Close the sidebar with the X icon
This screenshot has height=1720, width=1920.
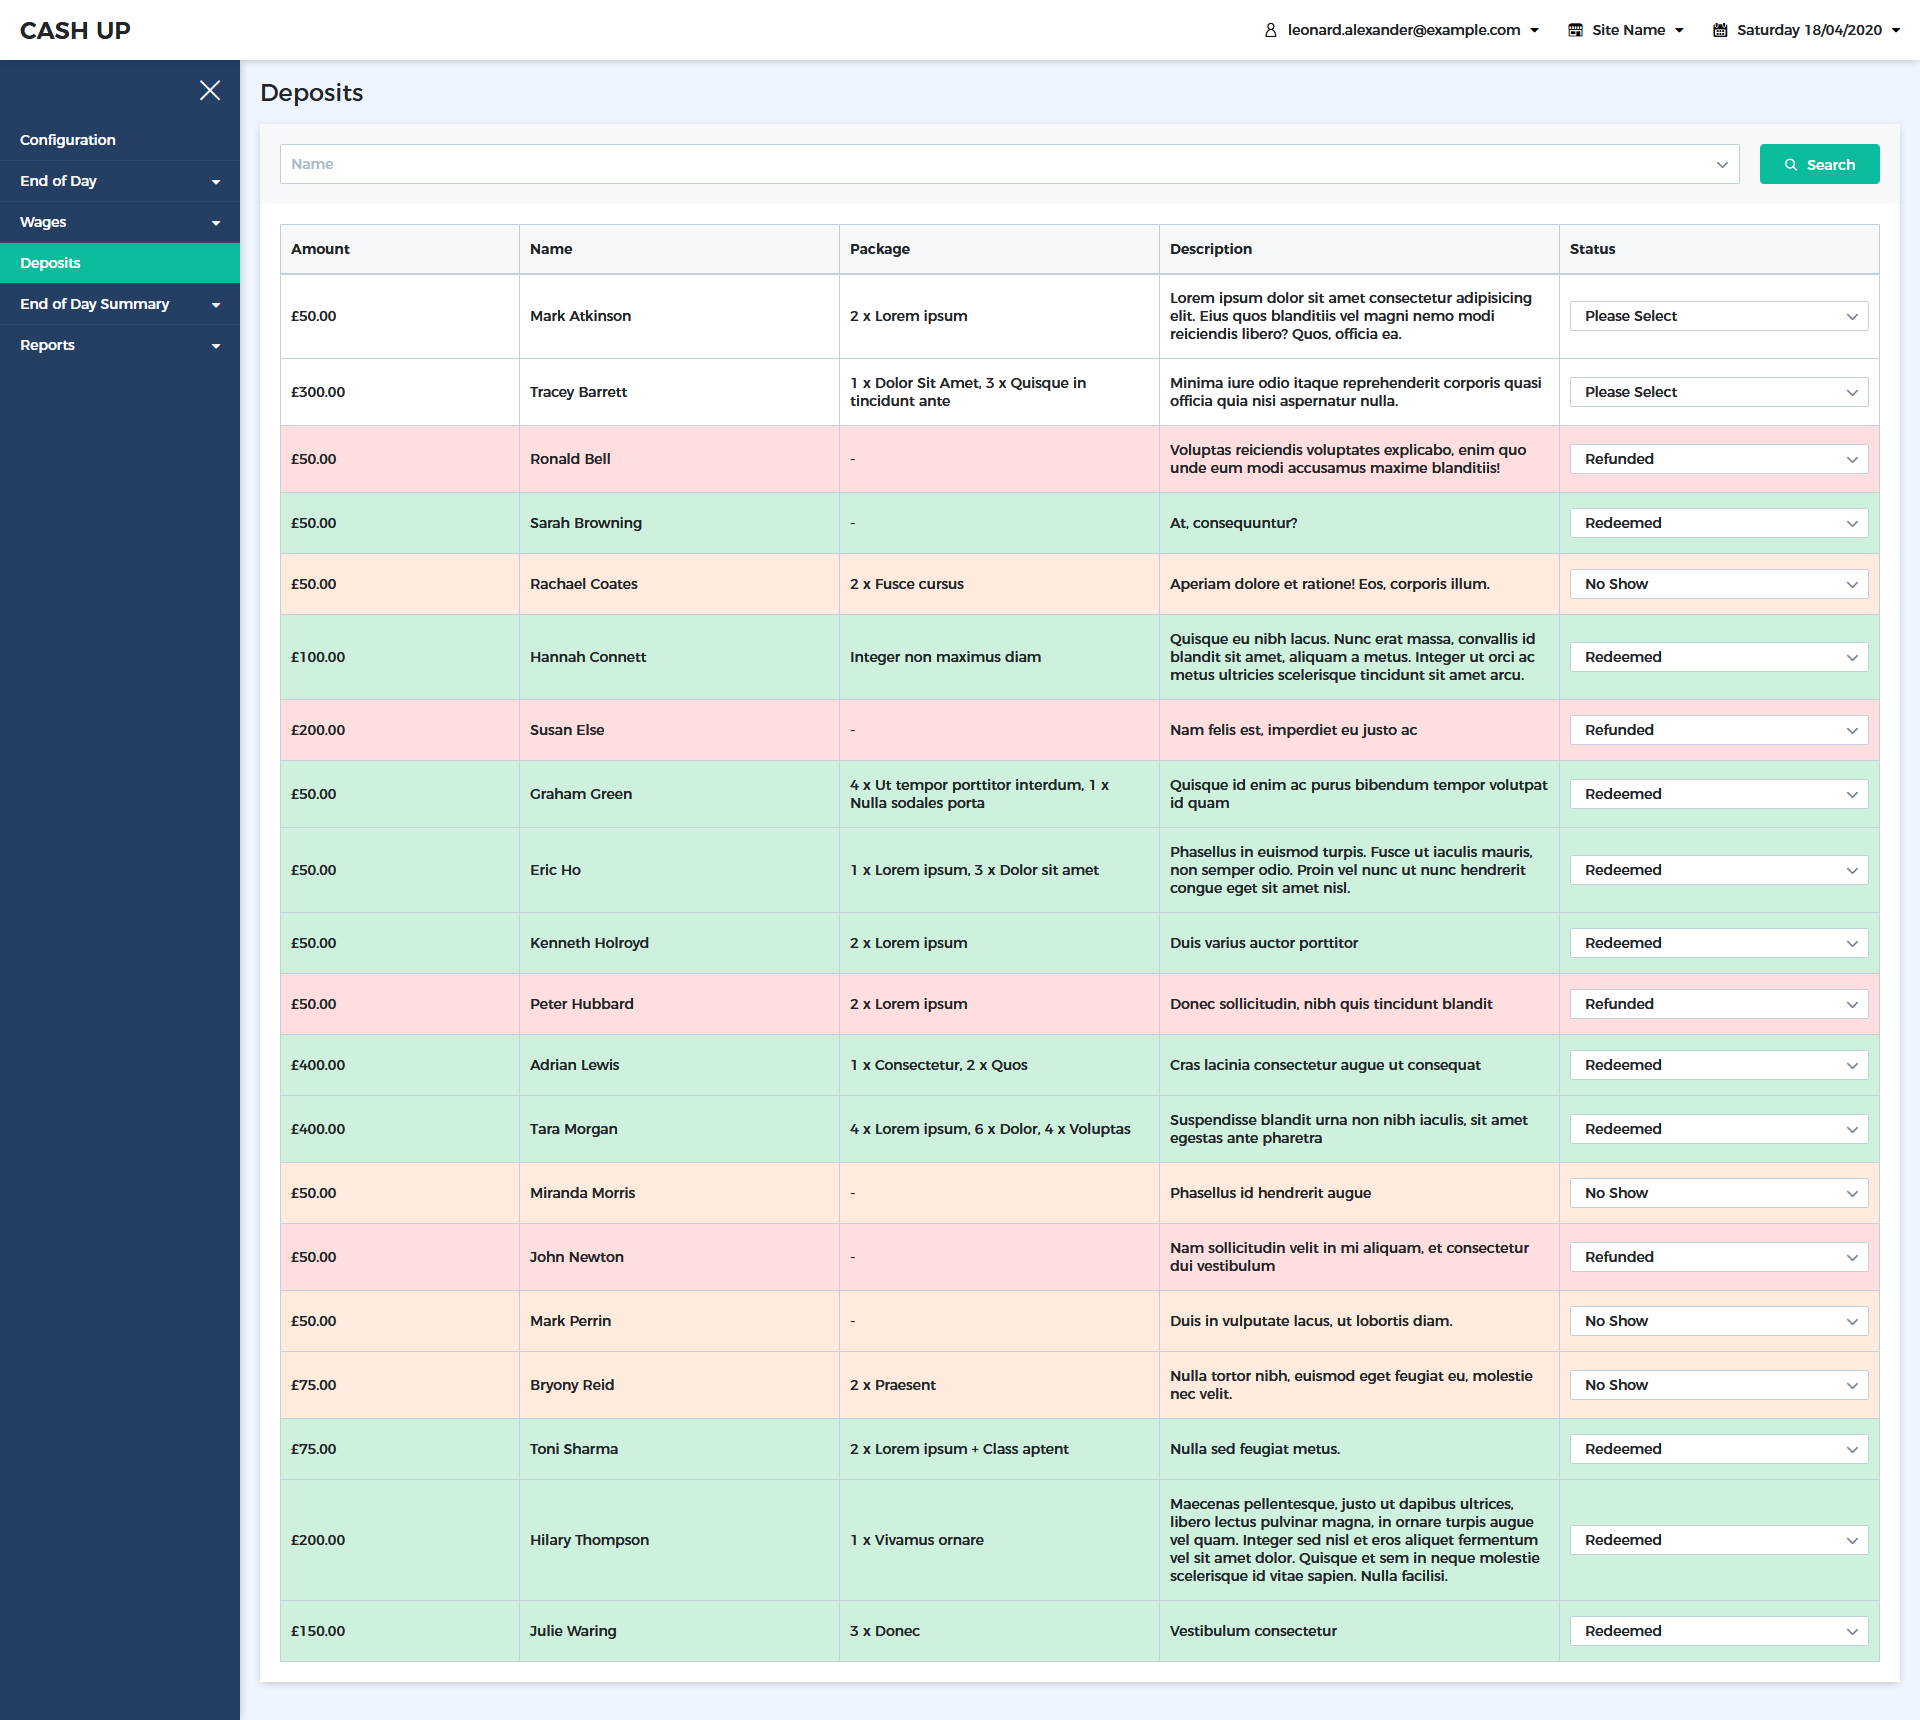pyautogui.click(x=210, y=91)
